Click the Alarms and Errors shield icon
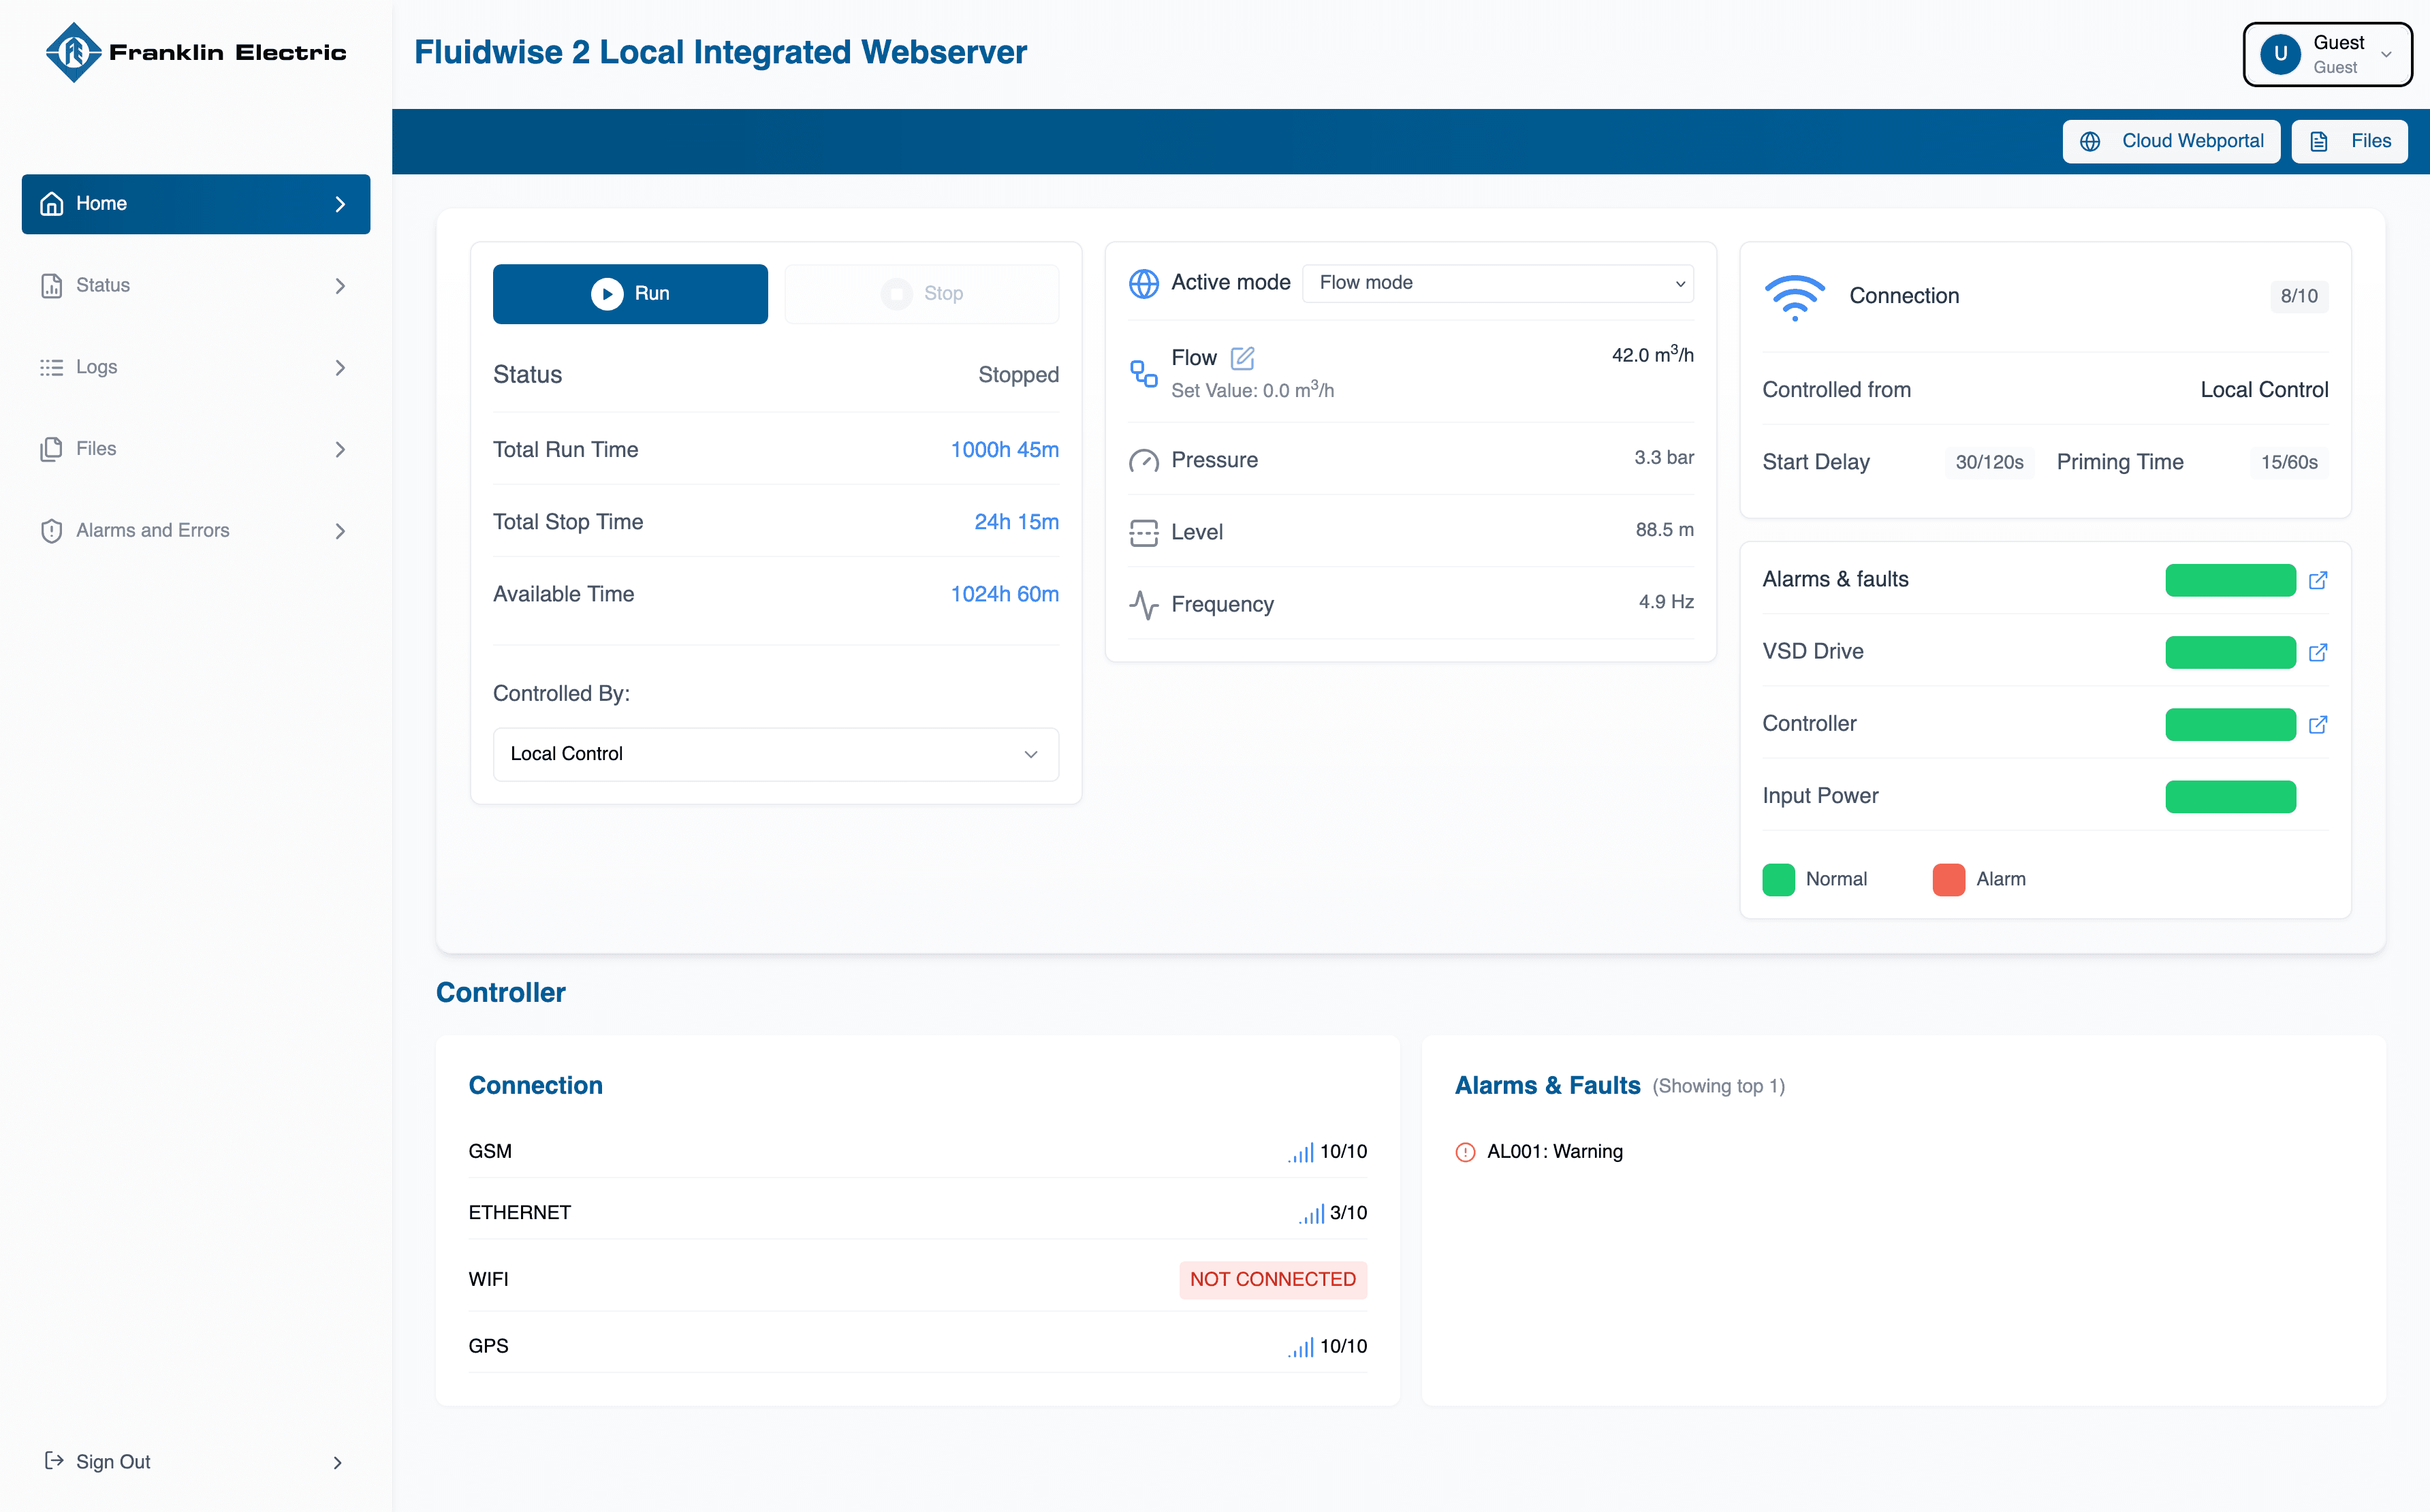The image size is (2430, 1512). click(52, 531)
